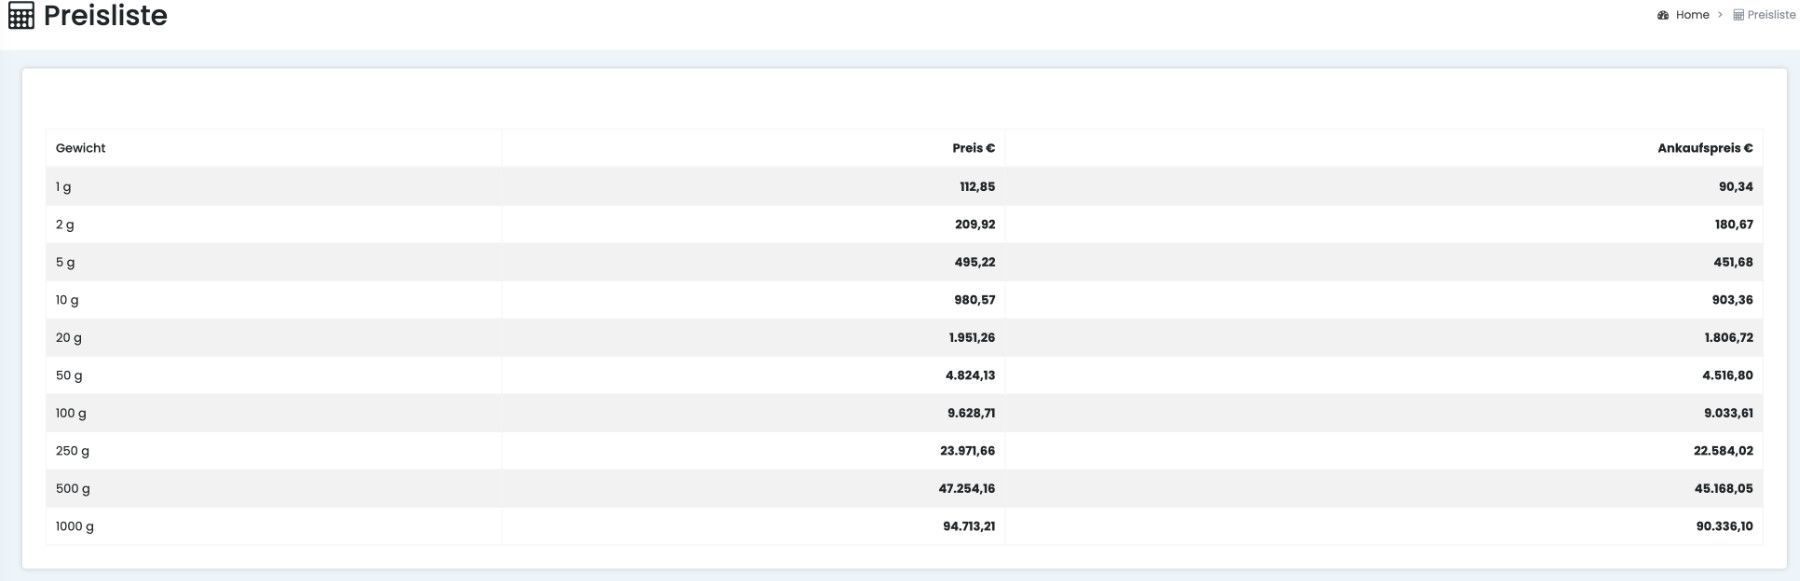
Task: Select the Preis € column header
Action: (x=973, y=148)
